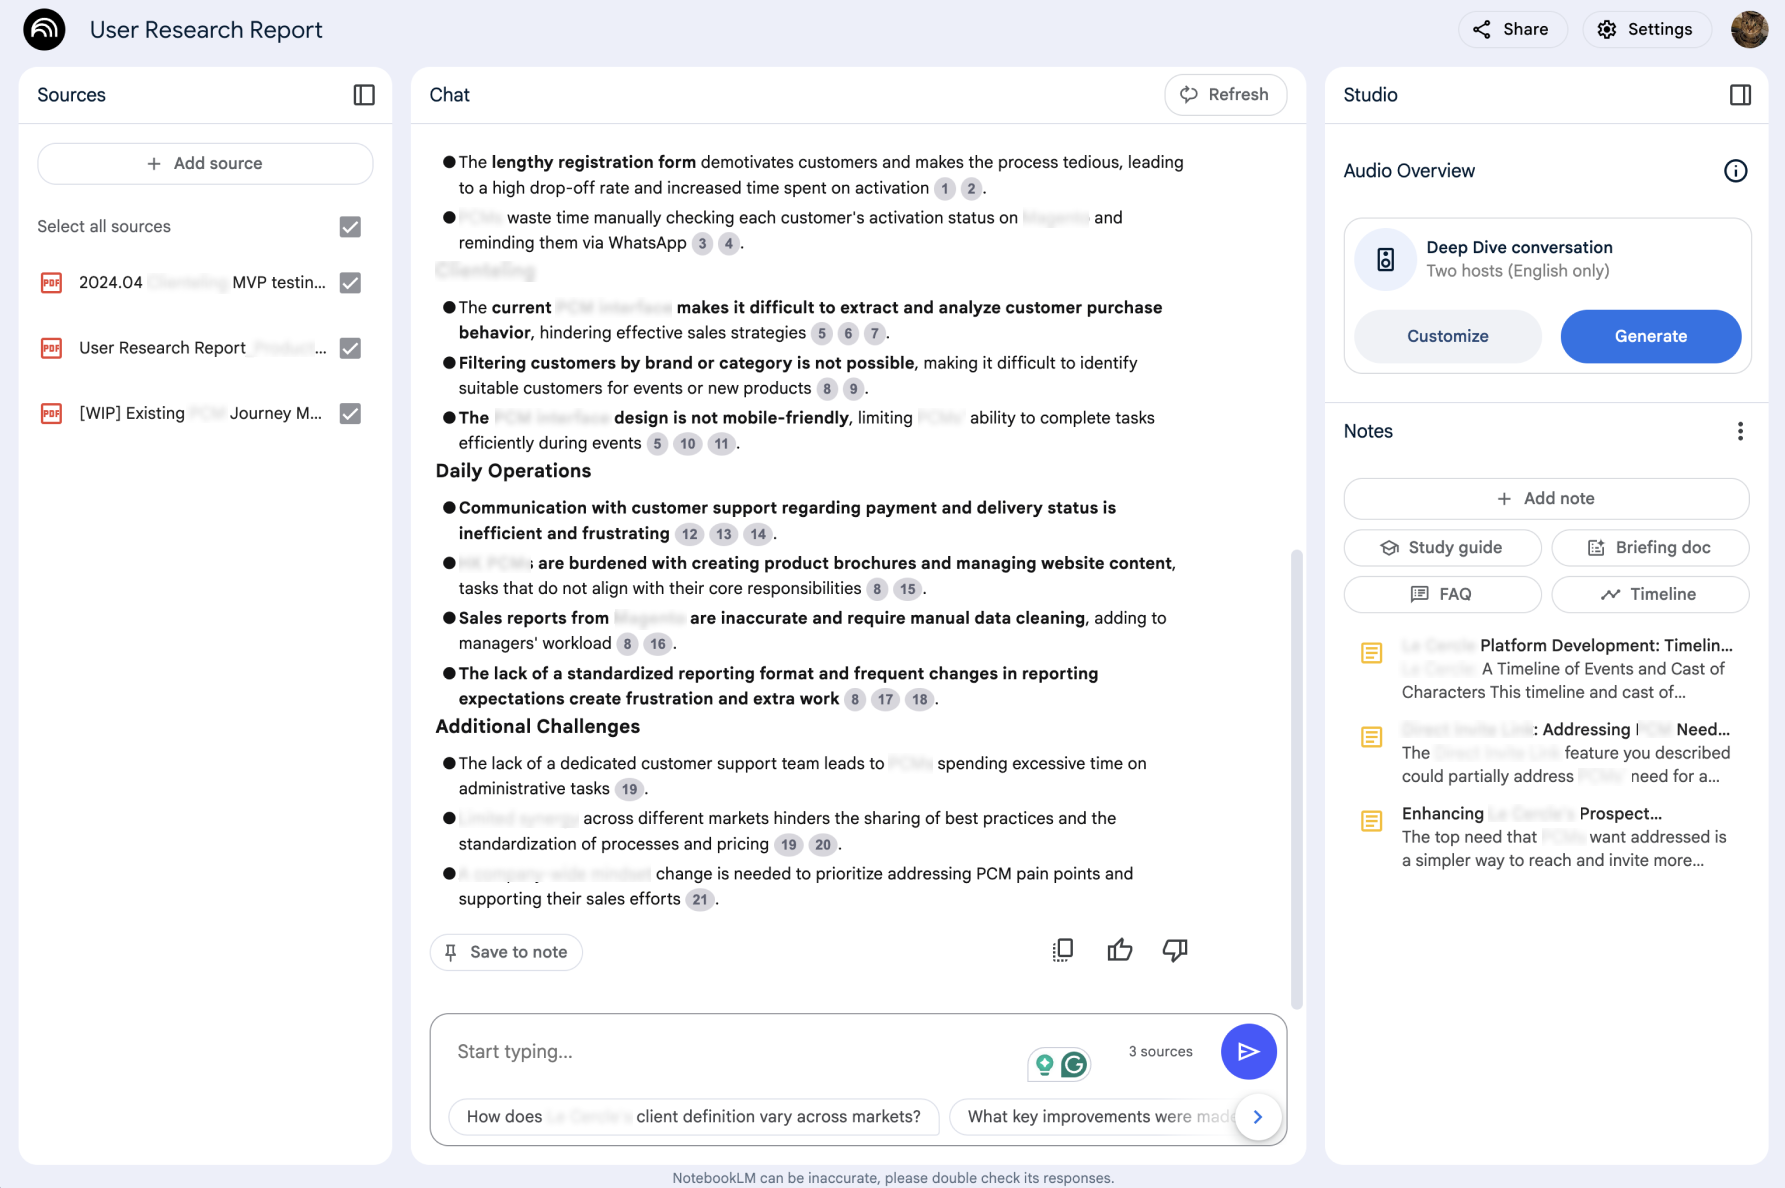Click the Start typing chat input field
This screenshot has height=1188, width=1785.
(730, 1052)
